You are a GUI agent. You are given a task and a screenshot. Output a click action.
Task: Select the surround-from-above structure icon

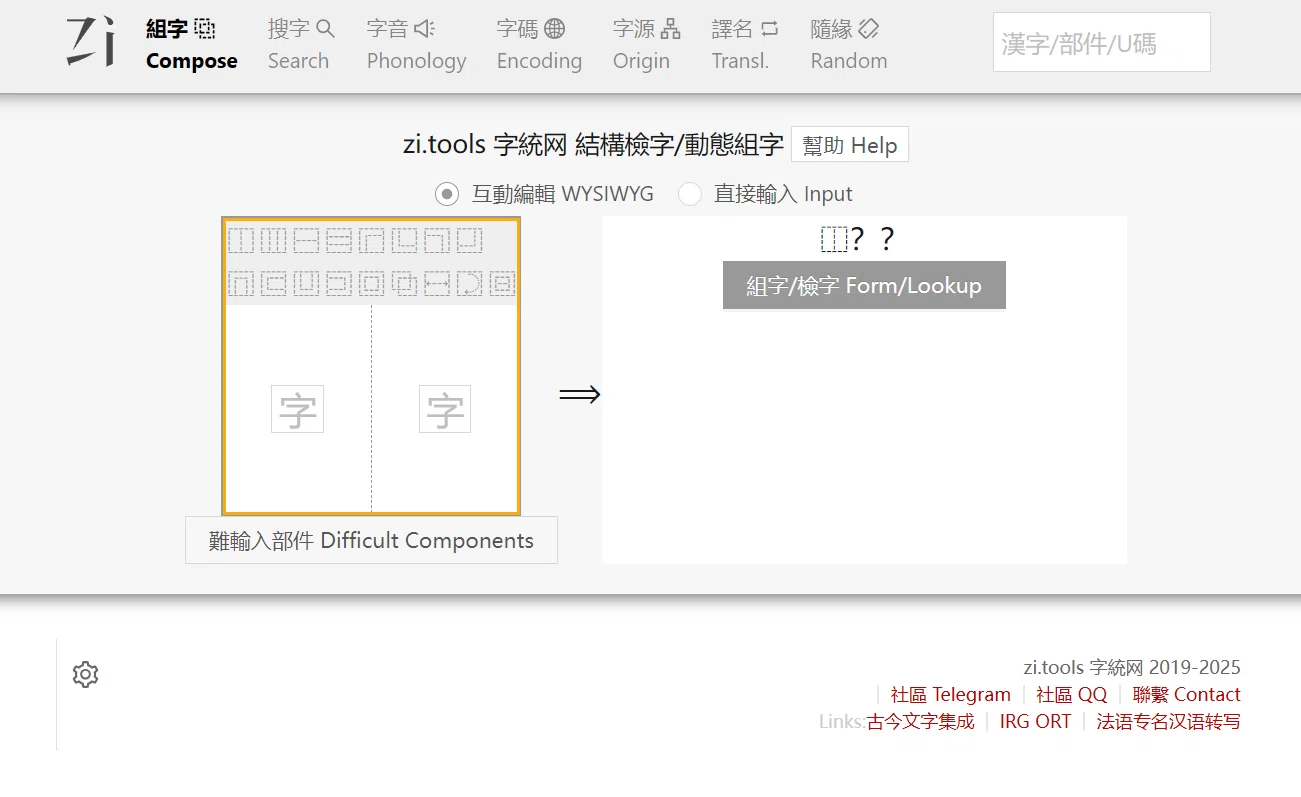pyautogui.click(x=241, y=283)
